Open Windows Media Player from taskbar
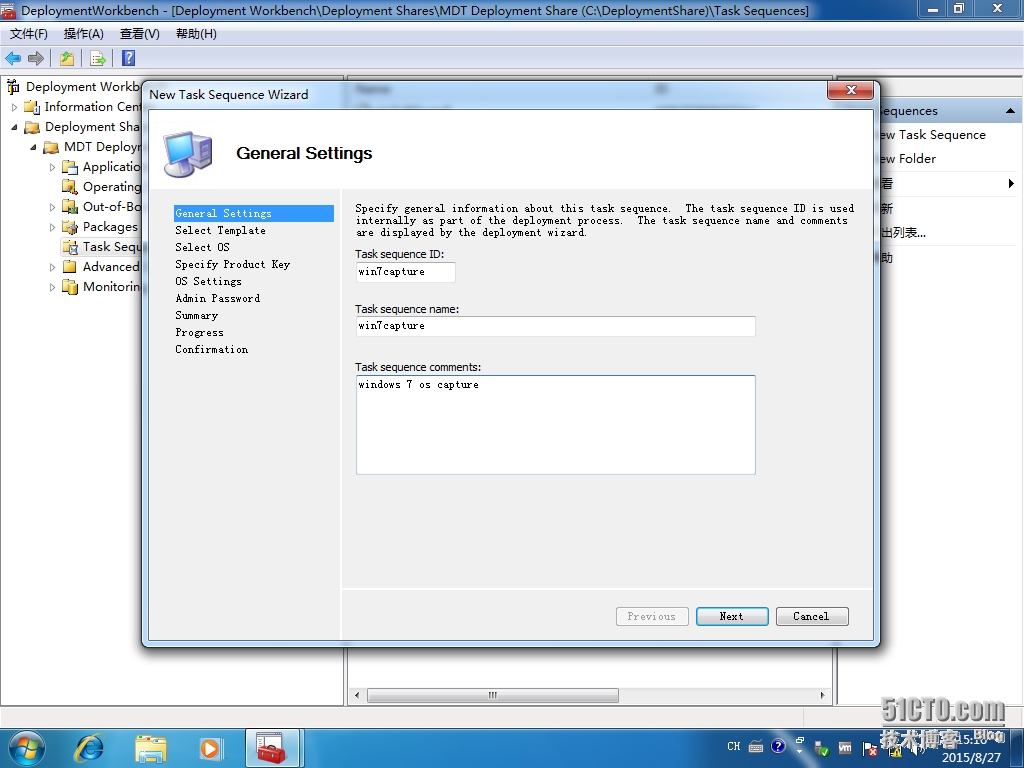1024x768 pixels. click(x=210, y=748)
